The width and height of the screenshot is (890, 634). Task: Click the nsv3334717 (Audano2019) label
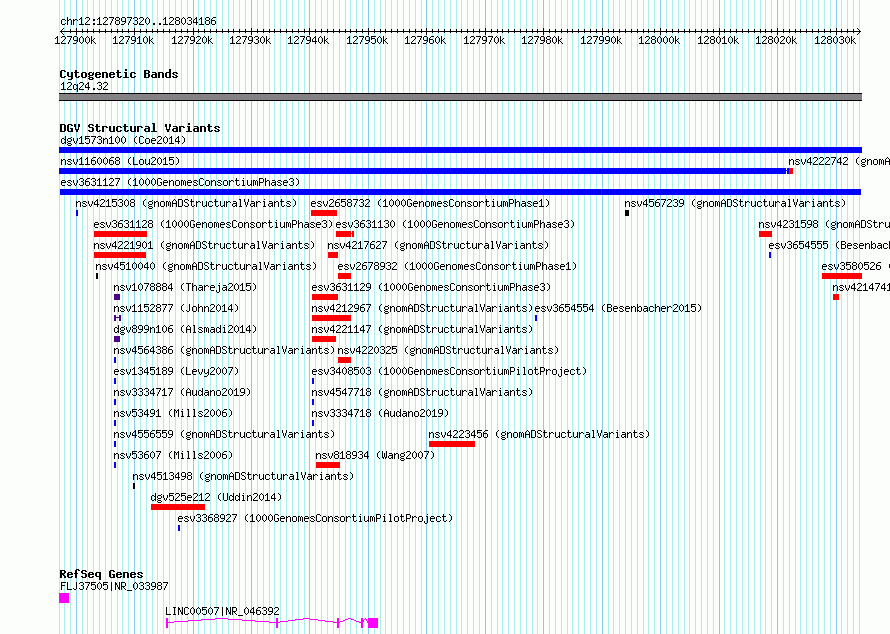(x=182, y=392)
